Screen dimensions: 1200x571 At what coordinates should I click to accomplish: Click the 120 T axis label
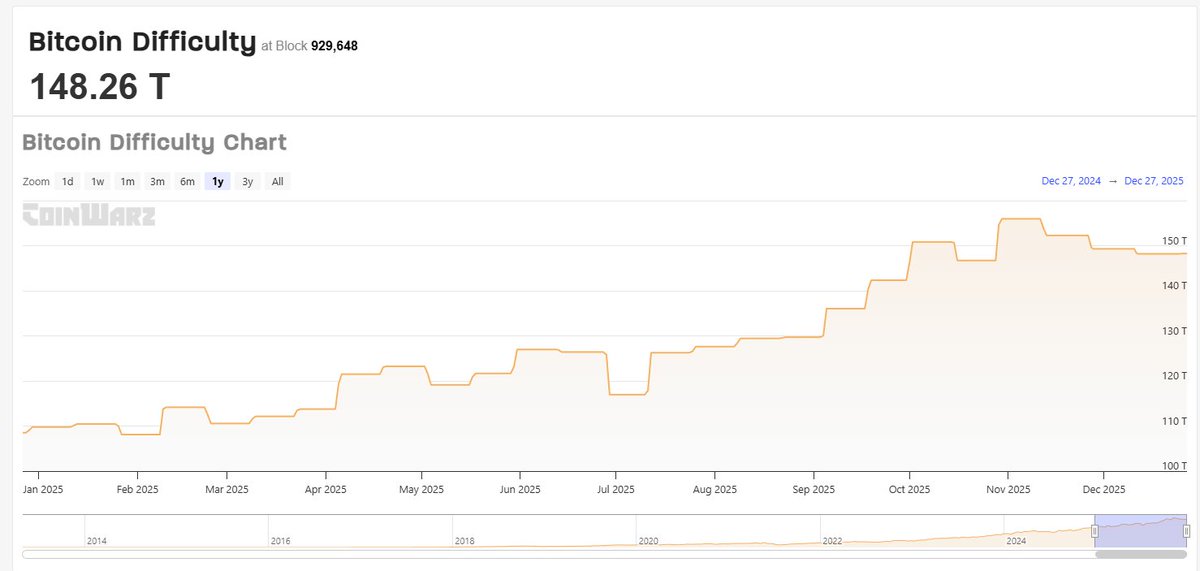tap(1174, 376)
